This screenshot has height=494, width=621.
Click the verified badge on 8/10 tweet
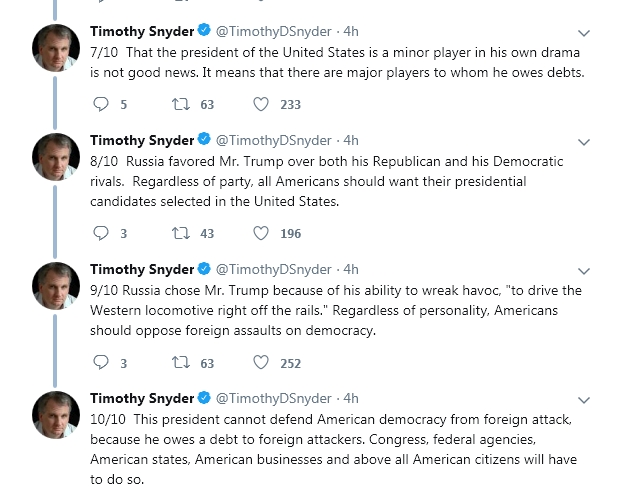[x=204, y=140]
